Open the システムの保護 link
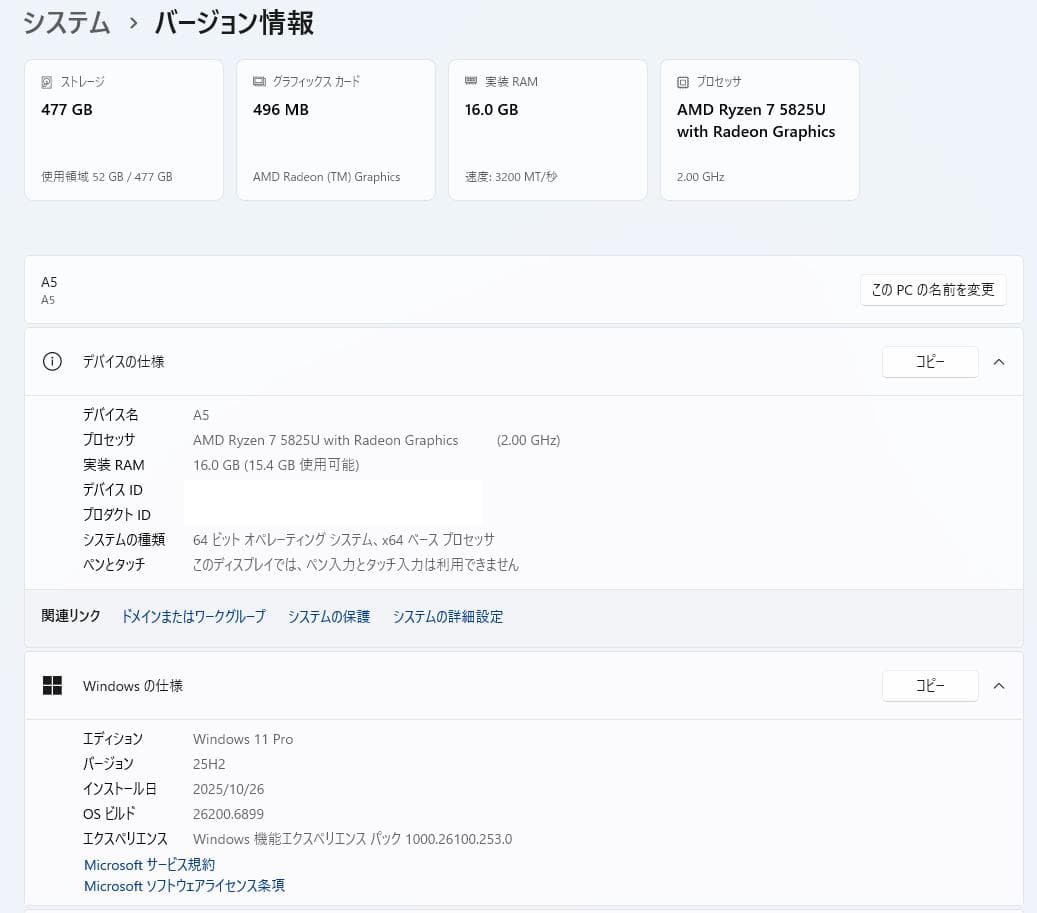Image resolution: width=1037 pixels, height=913 pixels. 328,616
